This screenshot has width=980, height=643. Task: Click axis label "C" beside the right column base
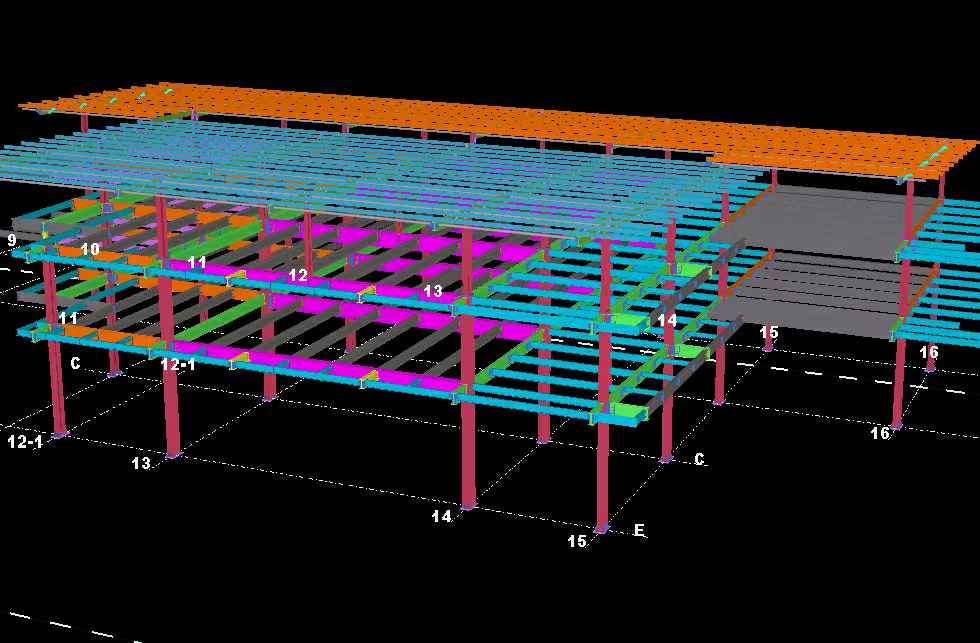point(700,459)
